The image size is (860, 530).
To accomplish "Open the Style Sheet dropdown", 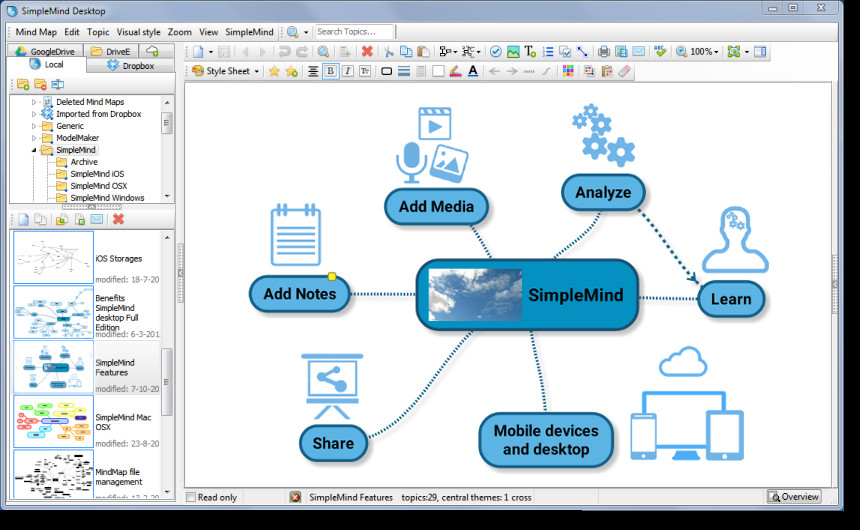I will tap(225, 71).
